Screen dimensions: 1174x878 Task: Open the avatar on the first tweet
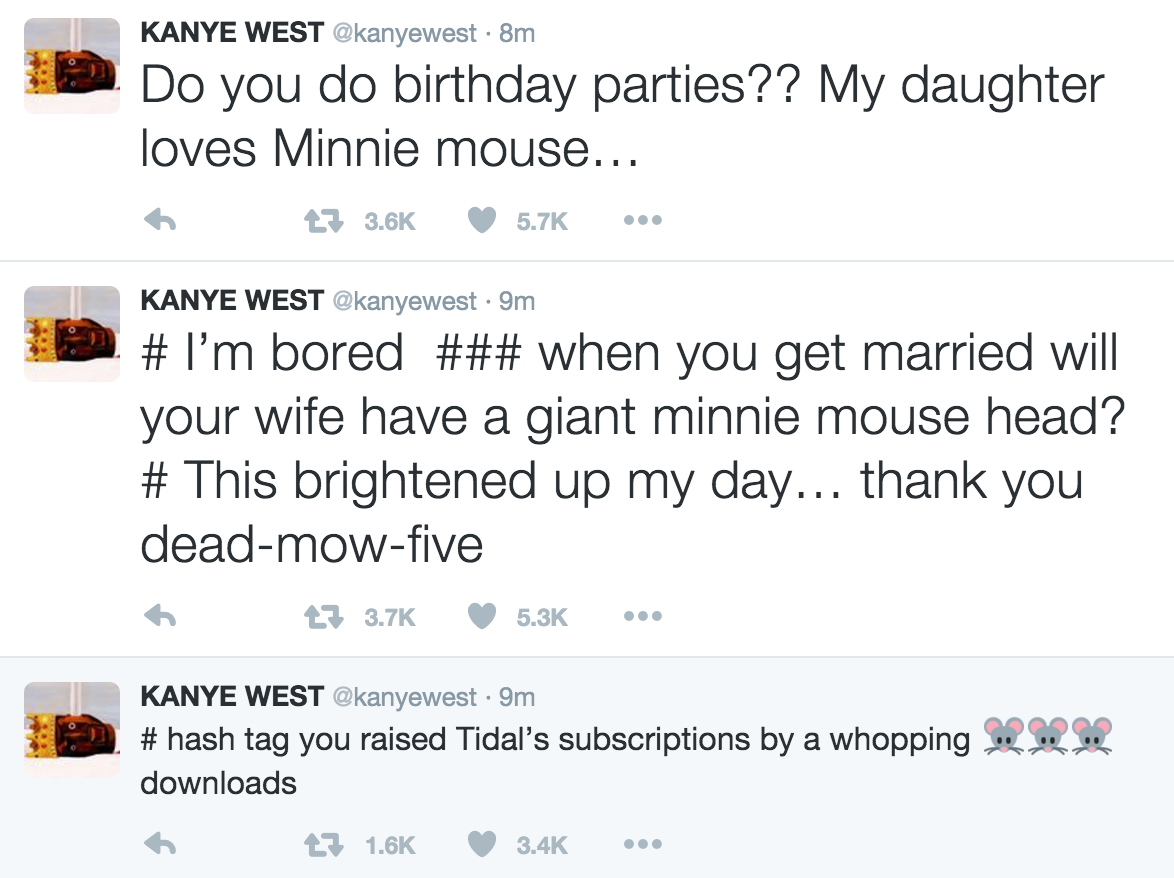coord(71,66)
